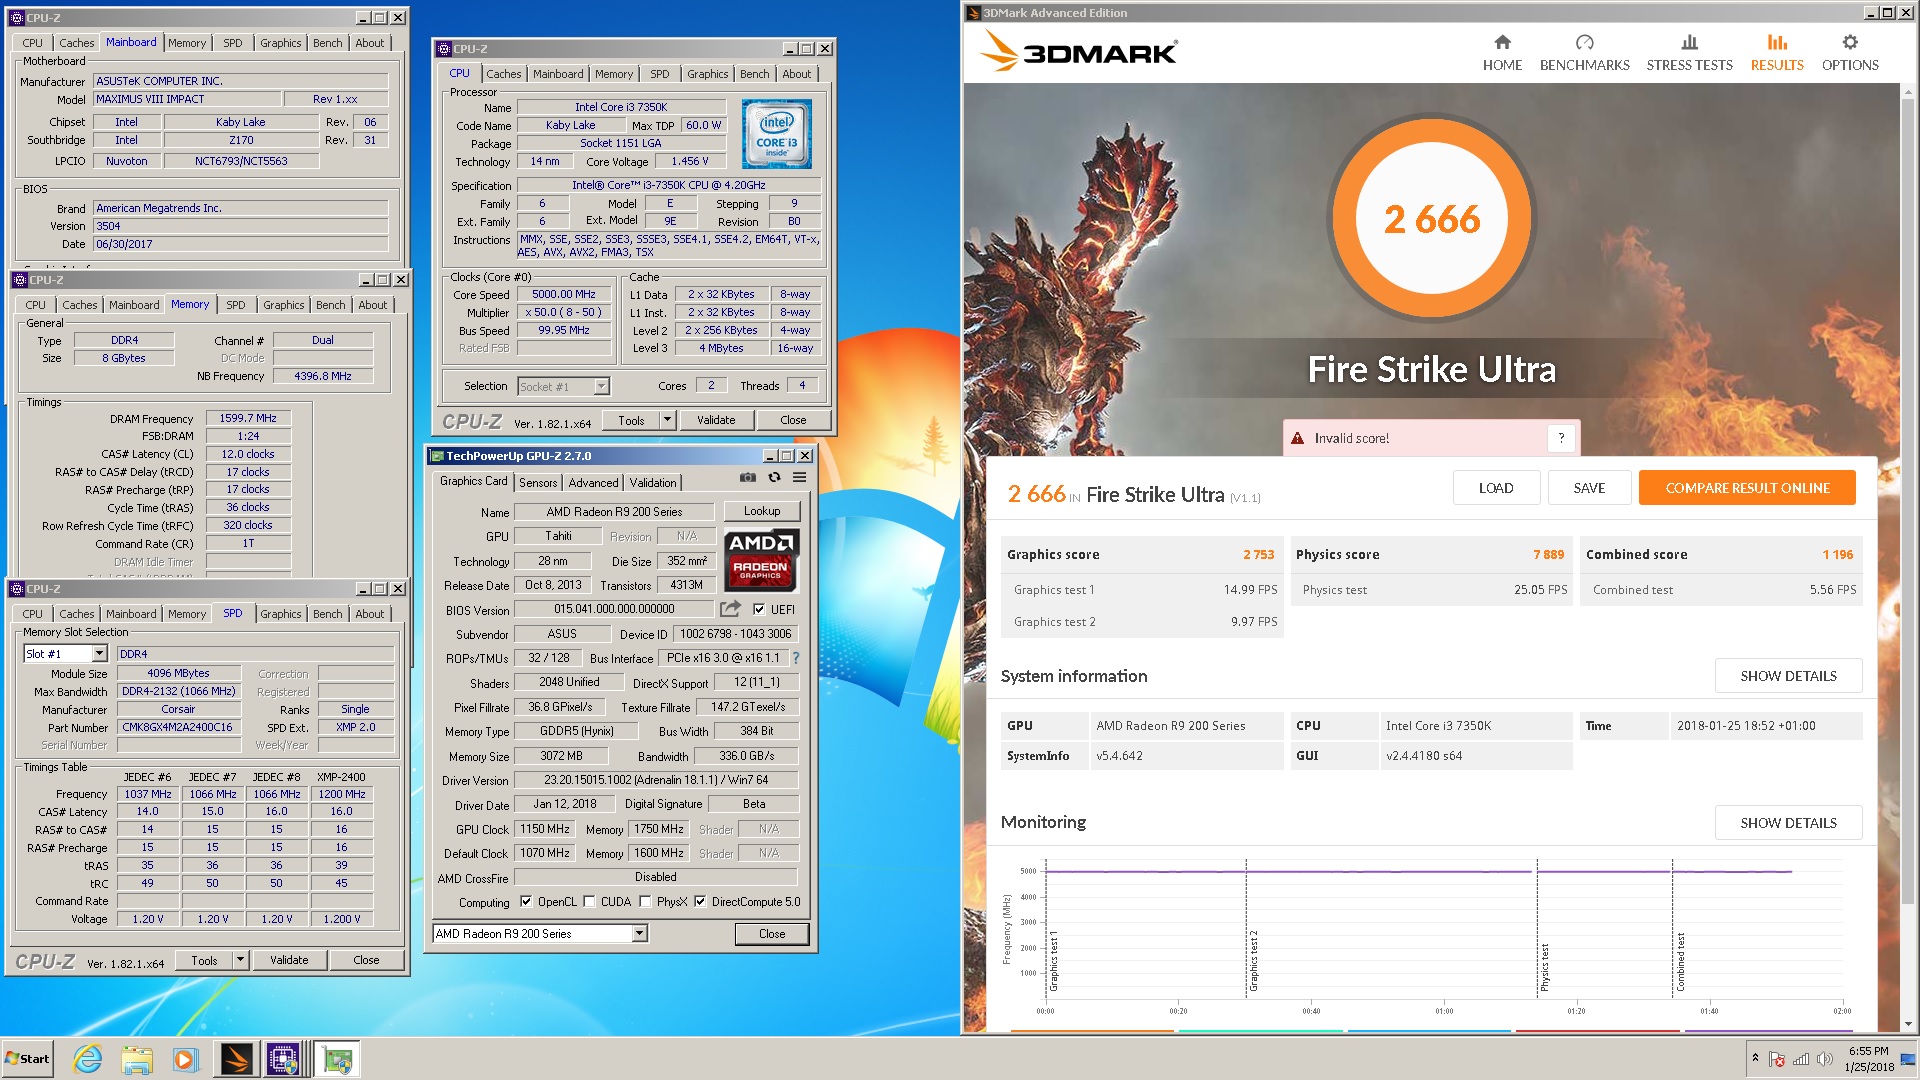Switch to Advanced tab in GPU-Z

point(593,483)
